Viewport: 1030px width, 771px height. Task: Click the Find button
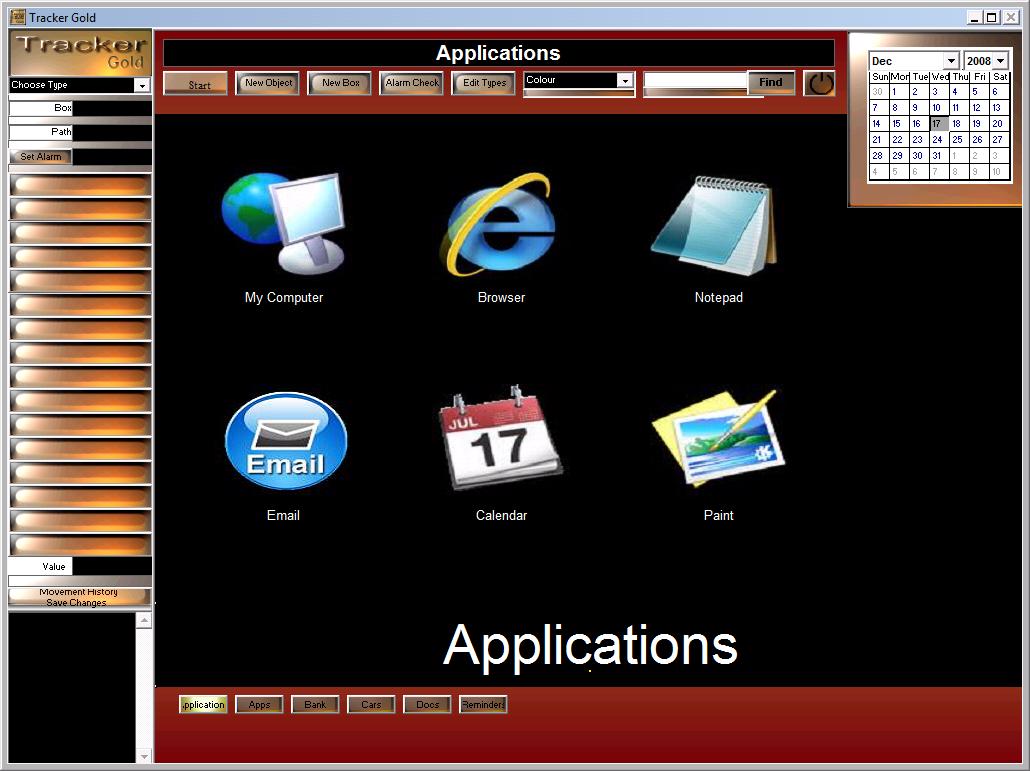point(771,82)
